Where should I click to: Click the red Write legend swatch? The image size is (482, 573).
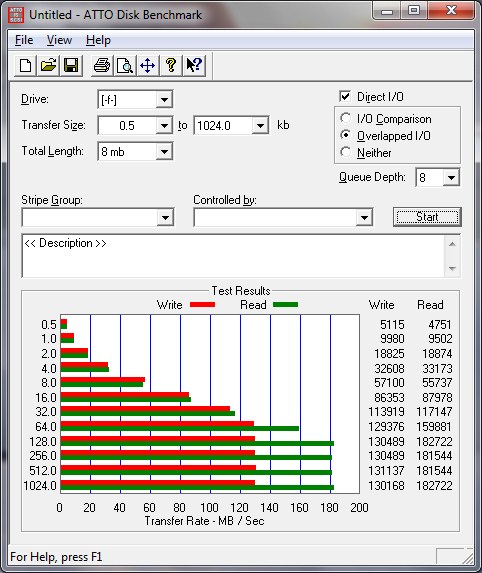click(202, 304)
